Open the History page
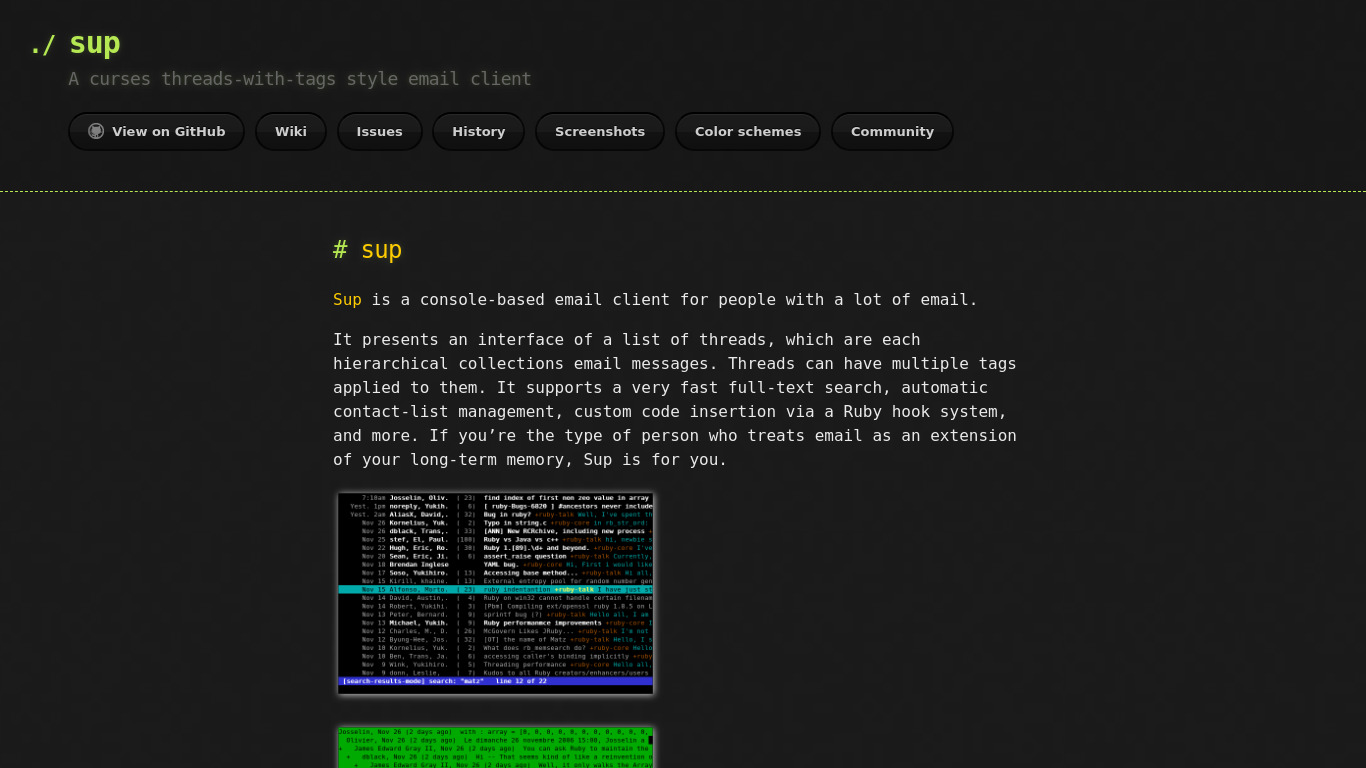 (479, 131)
